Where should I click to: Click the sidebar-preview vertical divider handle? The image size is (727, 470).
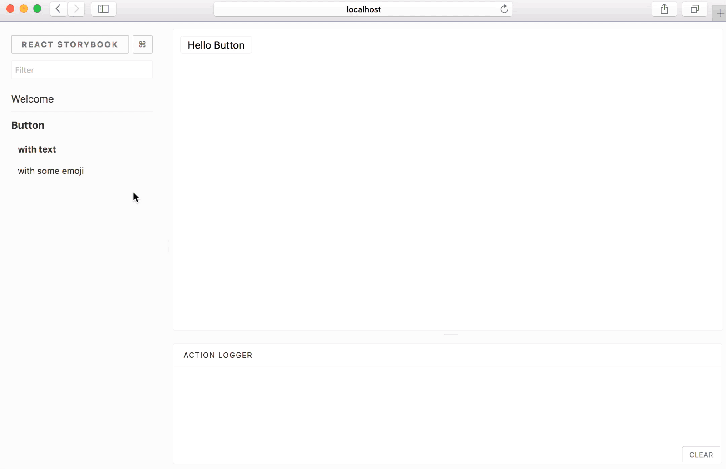click(x=169, y=248)
